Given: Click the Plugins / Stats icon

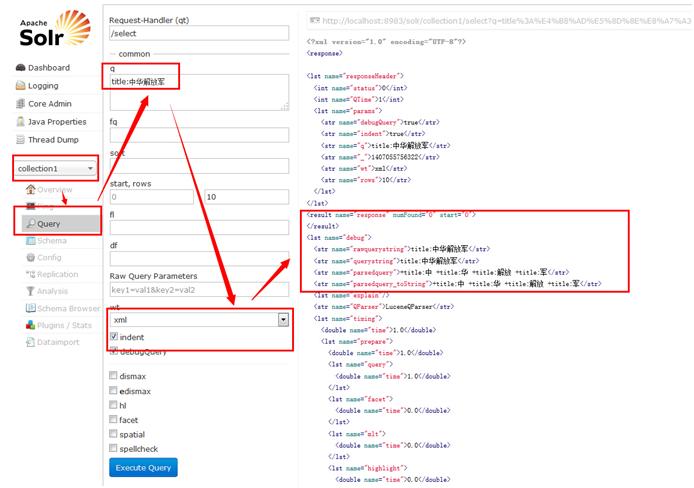Looking at the screenshot, I should [x=31, y=325].
